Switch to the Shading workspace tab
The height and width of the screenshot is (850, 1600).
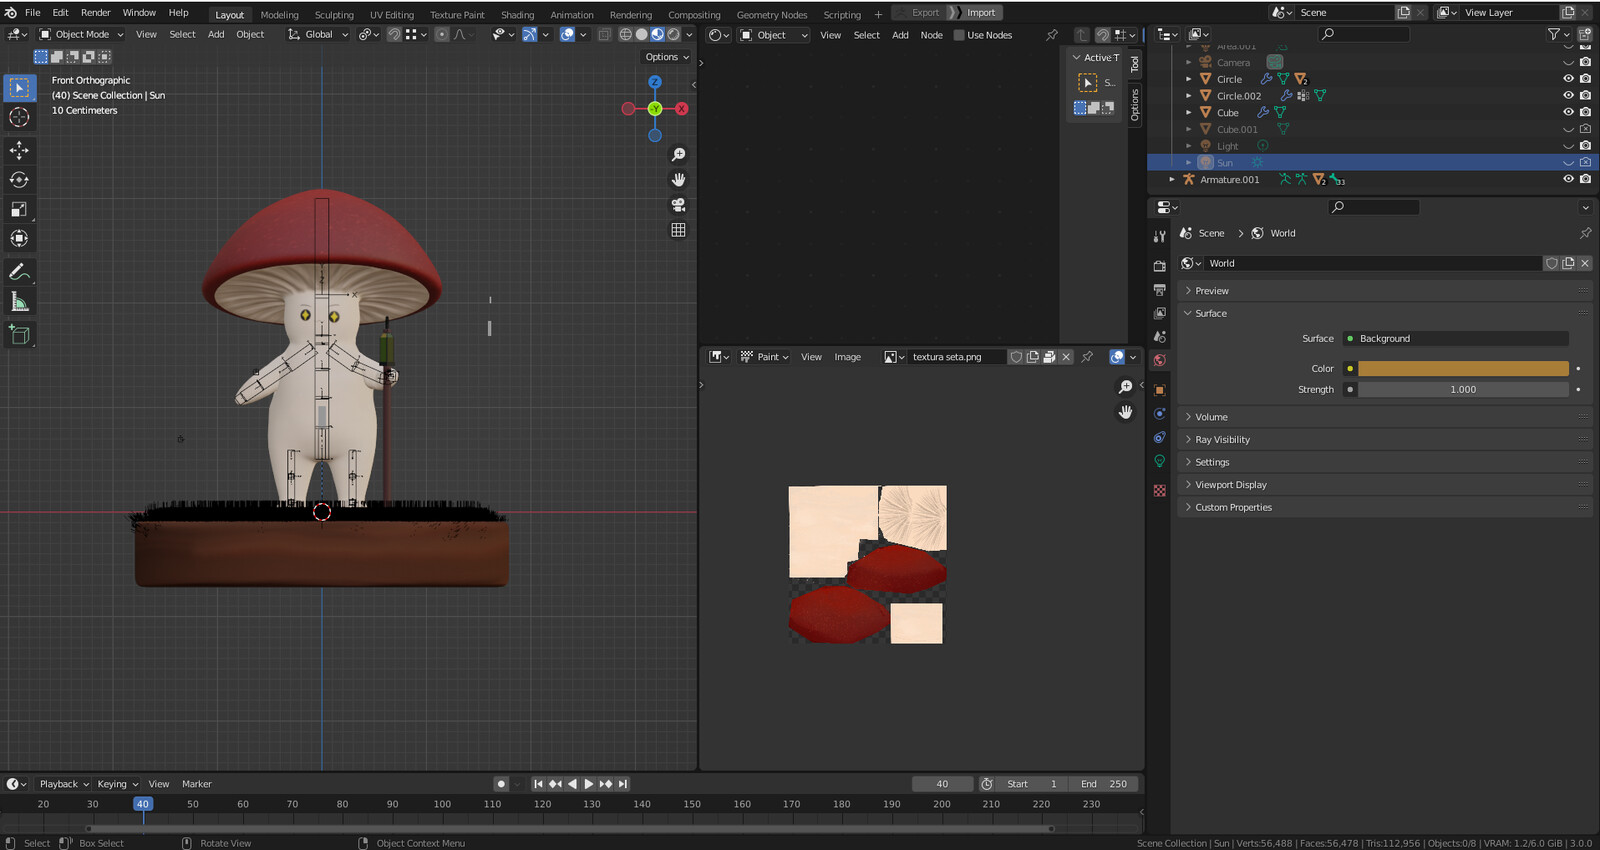click(x=517, y=15)
